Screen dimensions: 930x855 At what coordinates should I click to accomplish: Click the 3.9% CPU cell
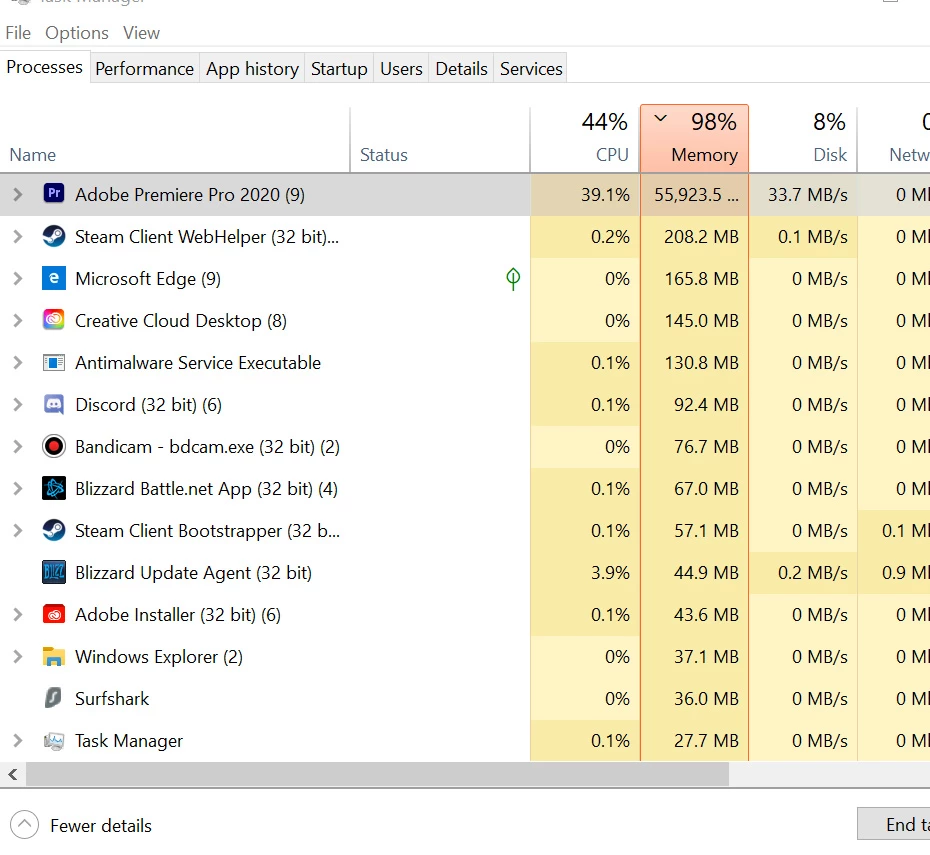pos(585,573)
